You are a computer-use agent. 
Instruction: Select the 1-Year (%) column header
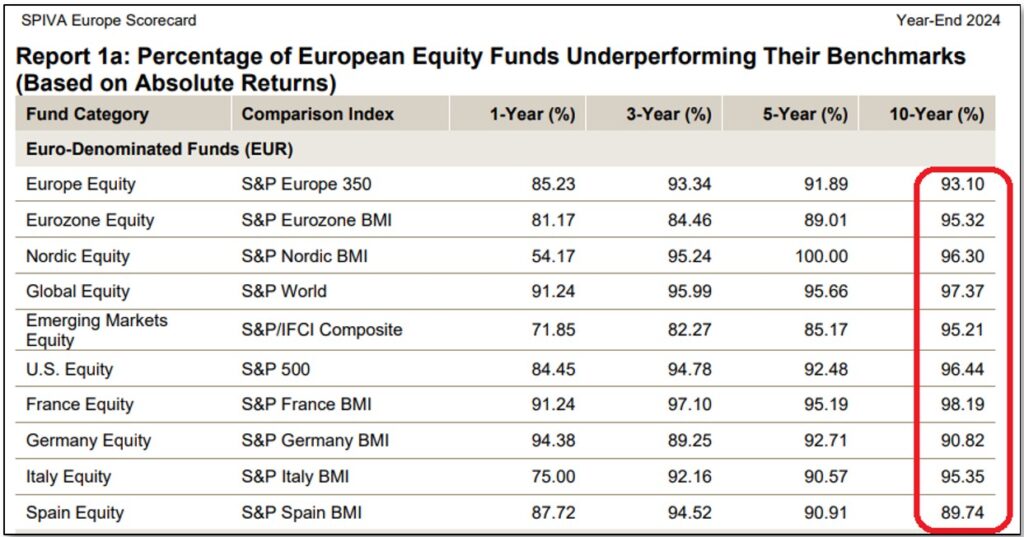(532, 114)
